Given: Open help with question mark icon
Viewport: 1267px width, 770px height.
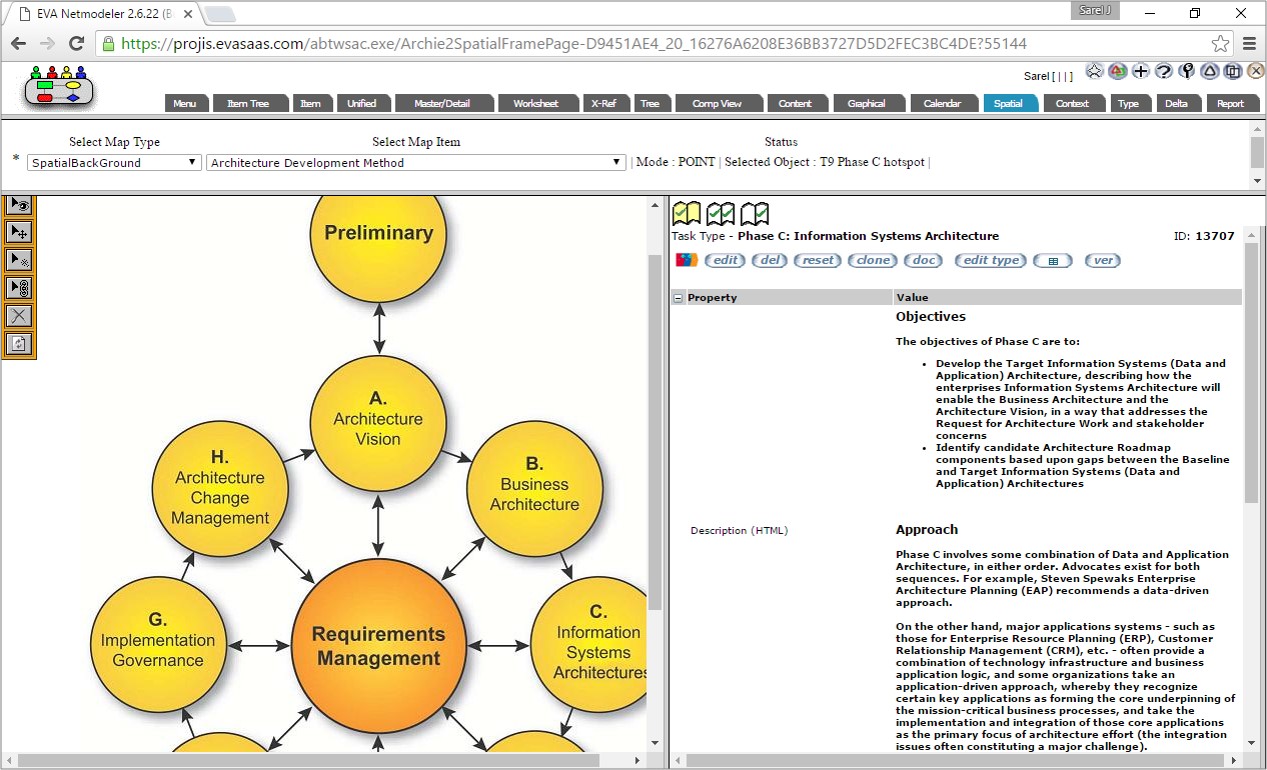Looking at the screenshot, I should (1164, 71).
